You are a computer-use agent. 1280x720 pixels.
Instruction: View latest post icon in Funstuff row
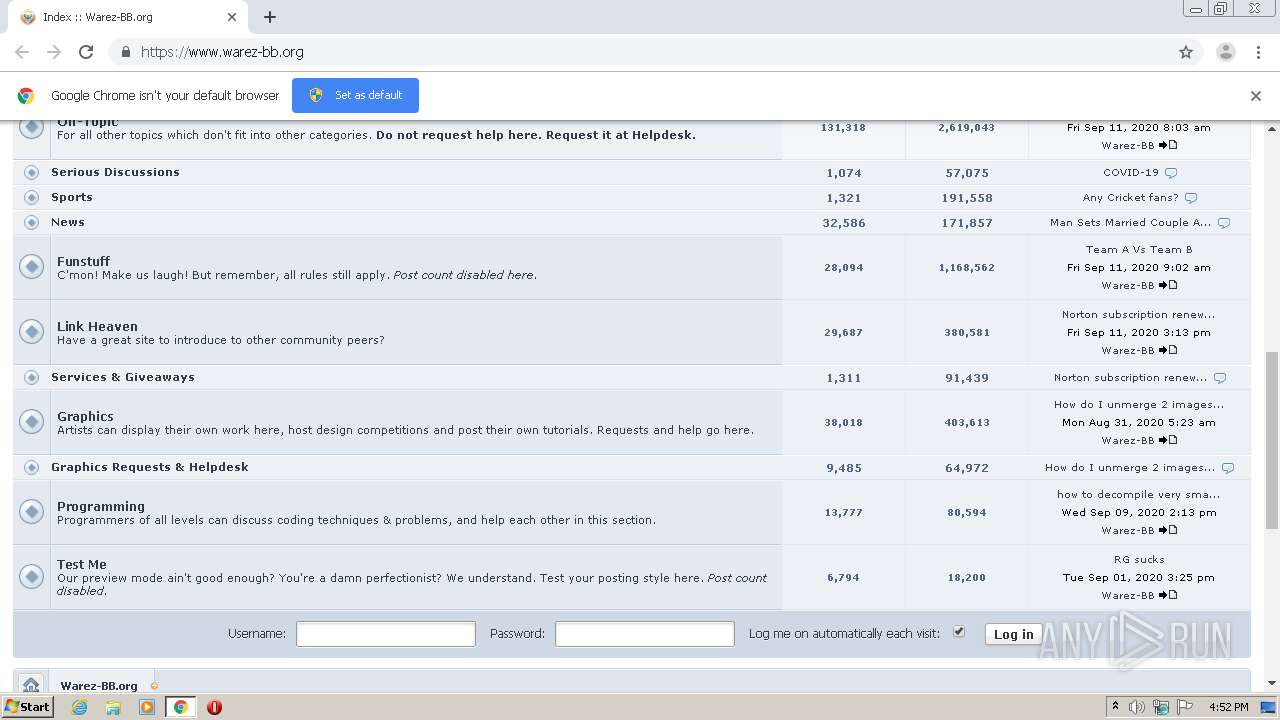(1168, 285)
